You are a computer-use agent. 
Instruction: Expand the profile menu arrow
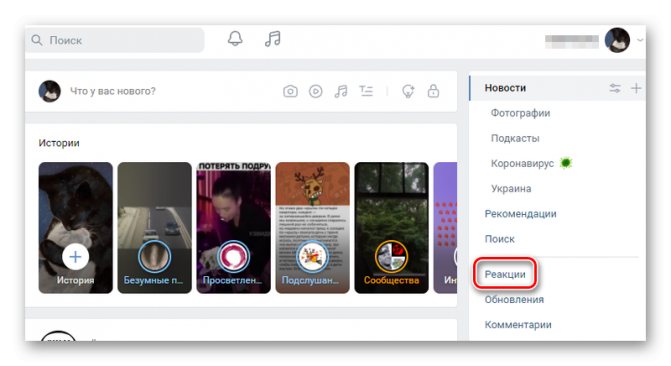(x=640, y=40)
